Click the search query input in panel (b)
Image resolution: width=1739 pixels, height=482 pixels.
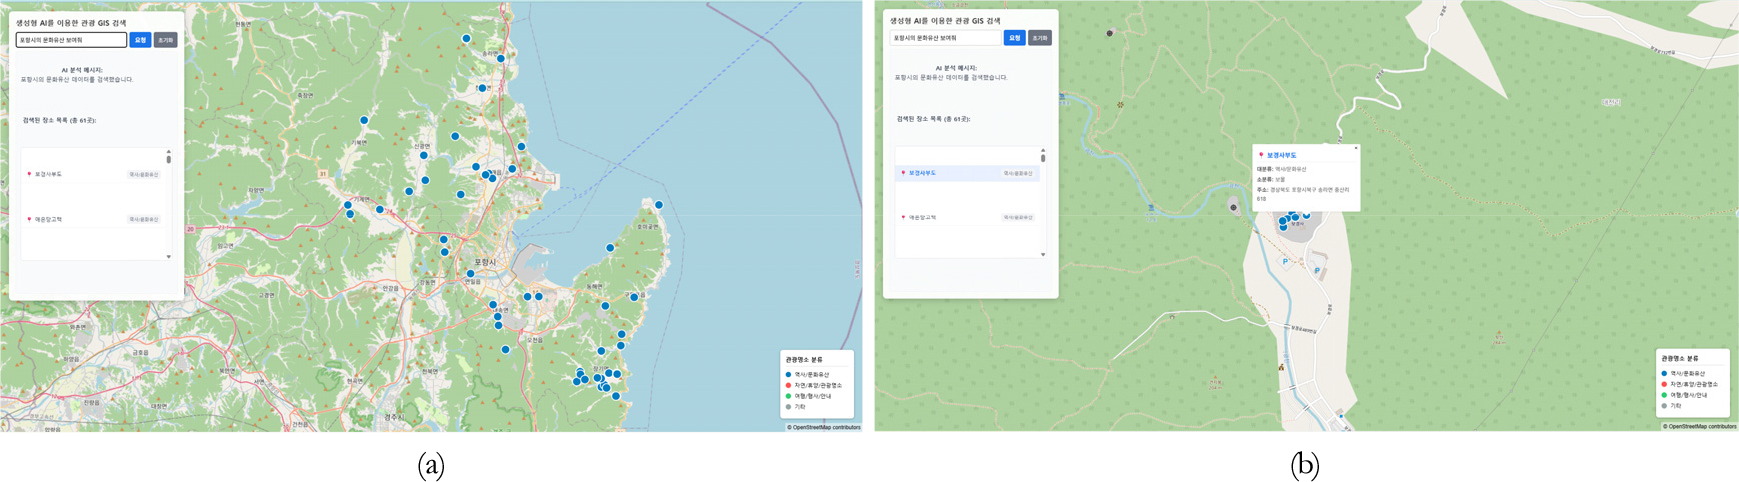pos(945,38)
